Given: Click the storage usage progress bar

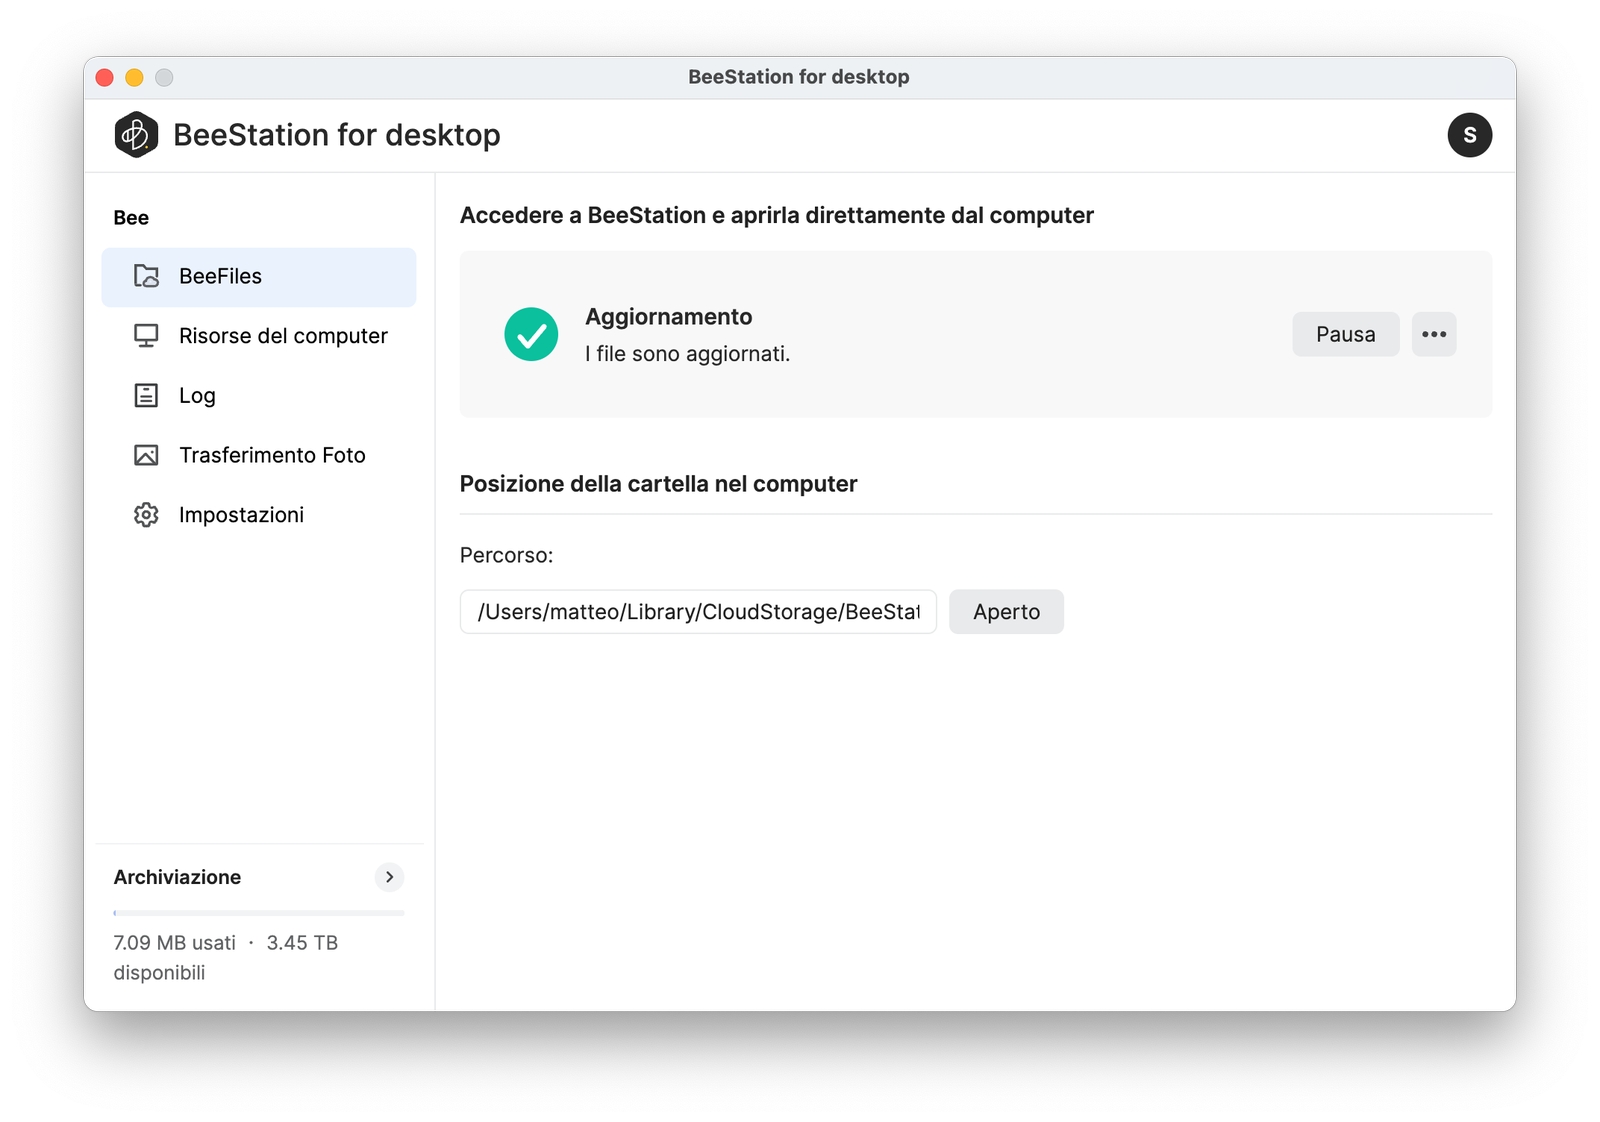Looking at the screenshot, I should pos(259,913).
